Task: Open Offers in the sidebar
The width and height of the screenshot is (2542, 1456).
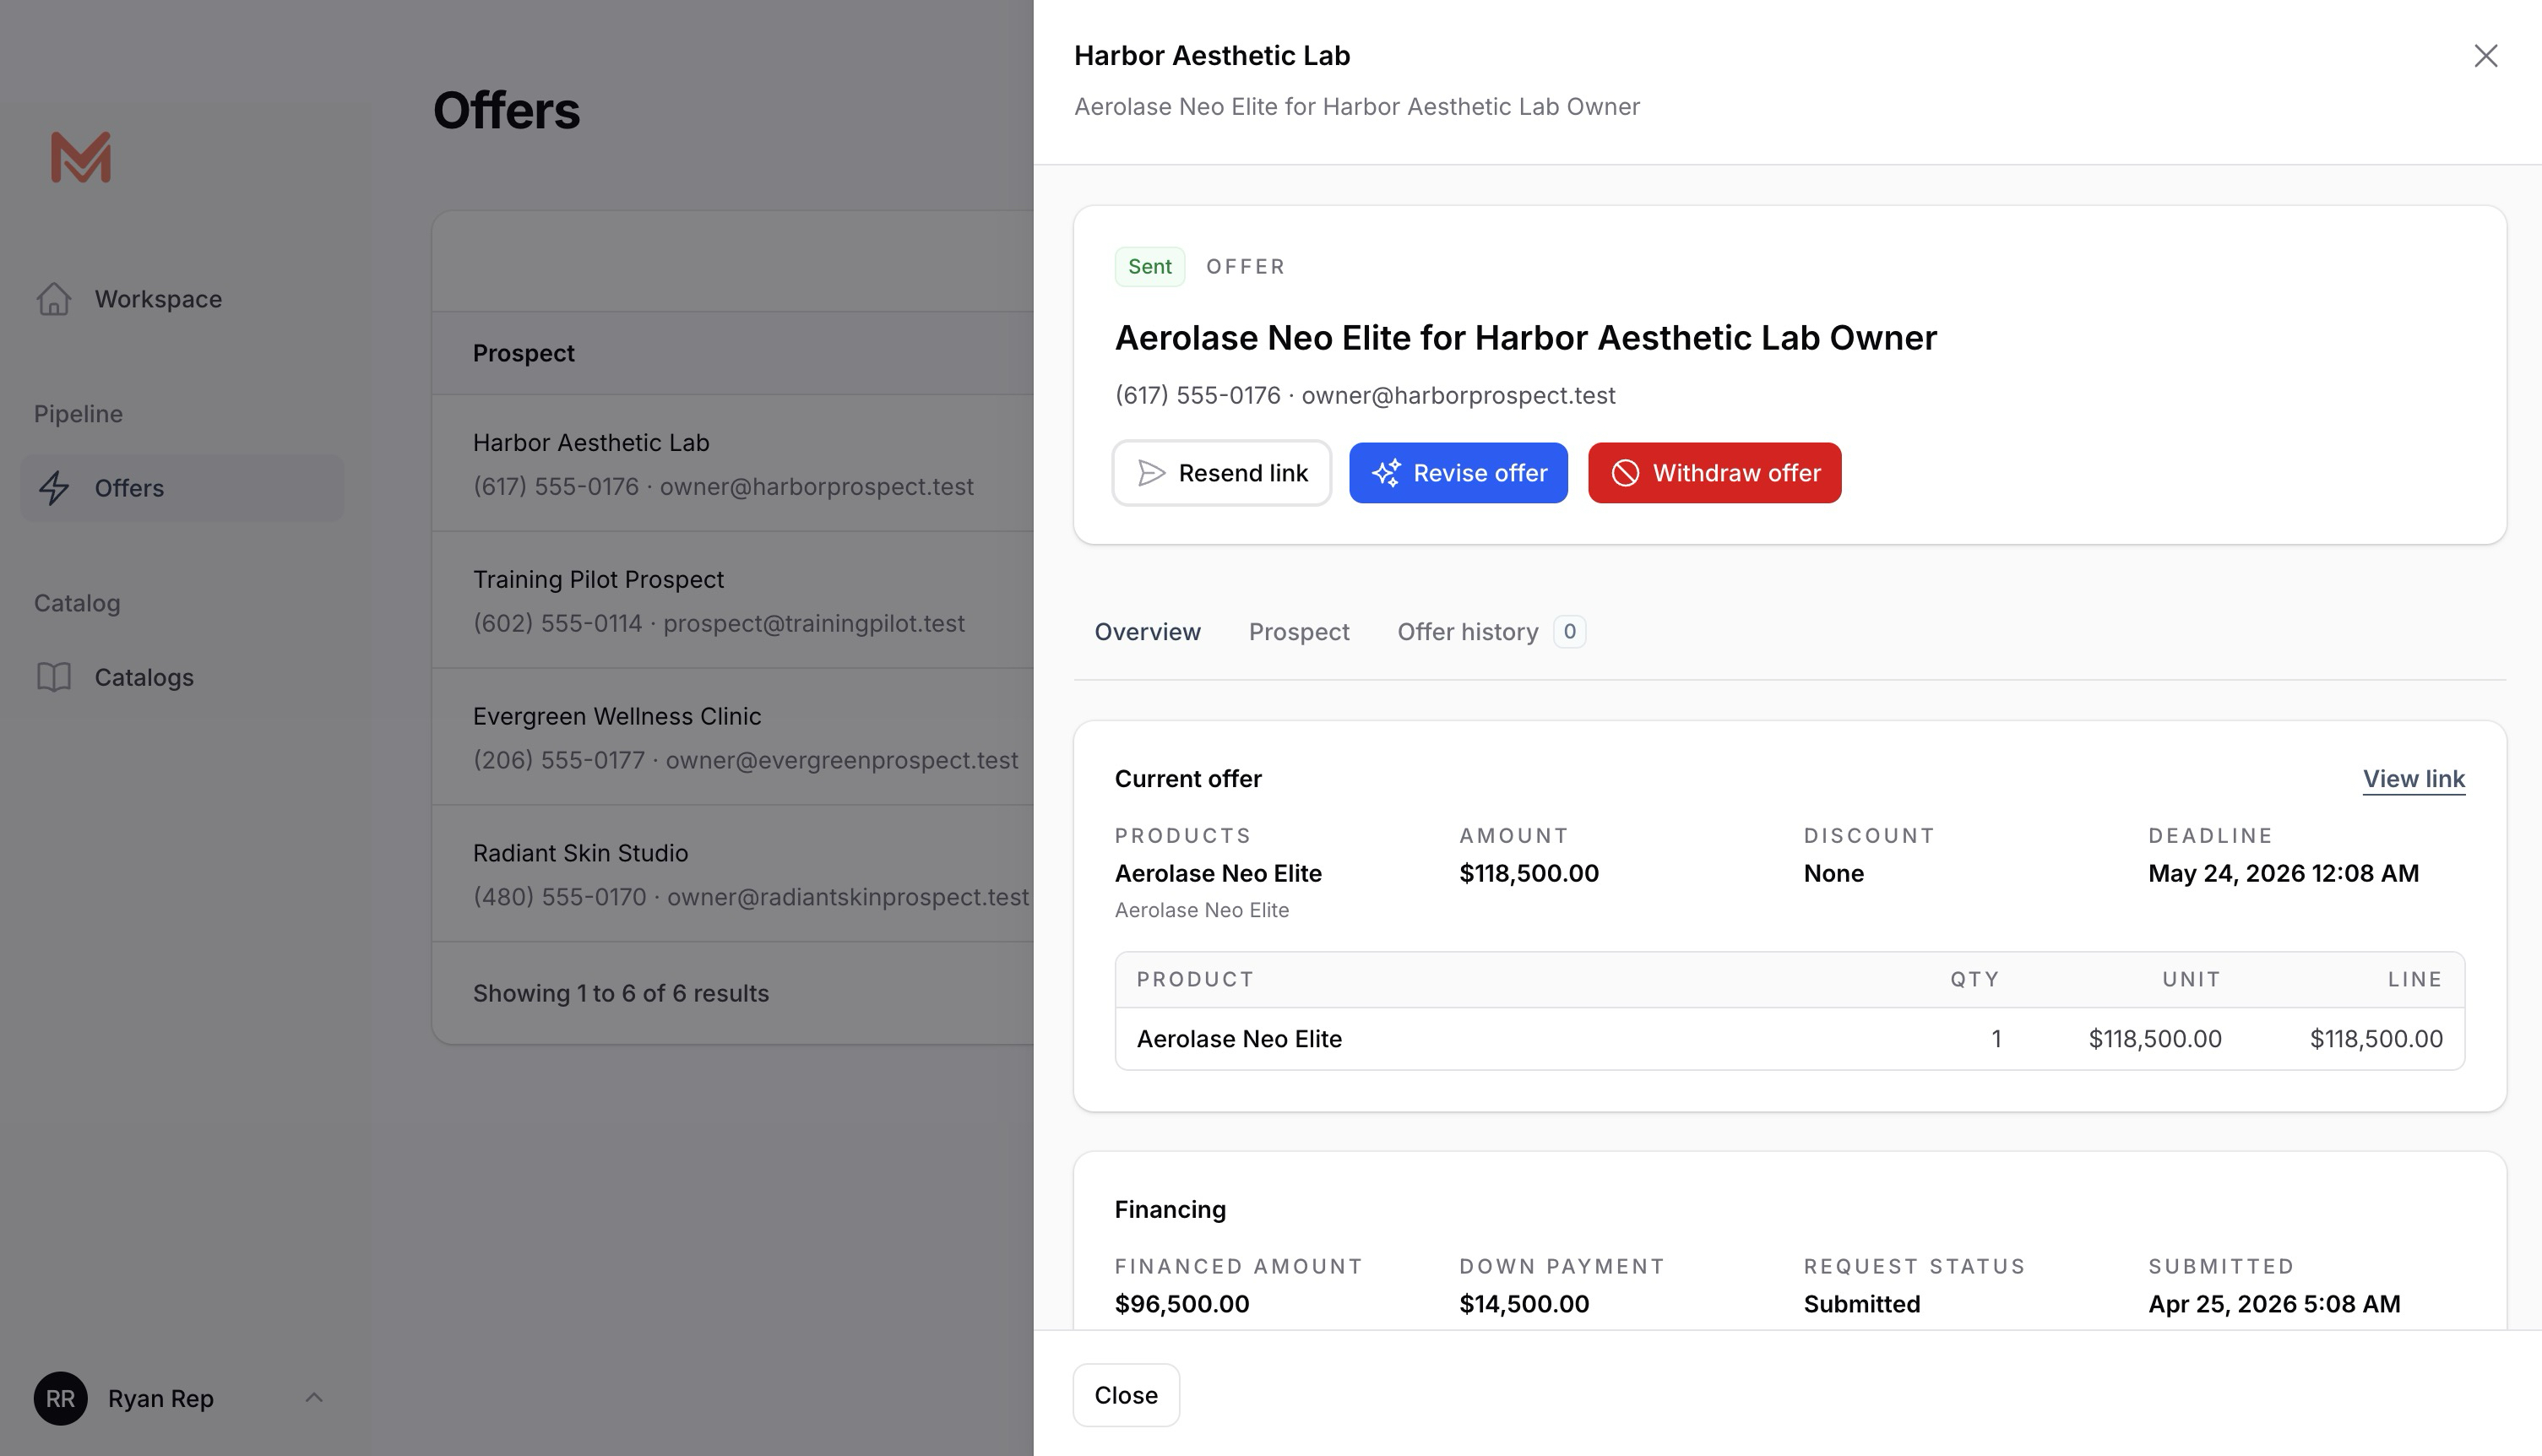Action: point(182,488)
